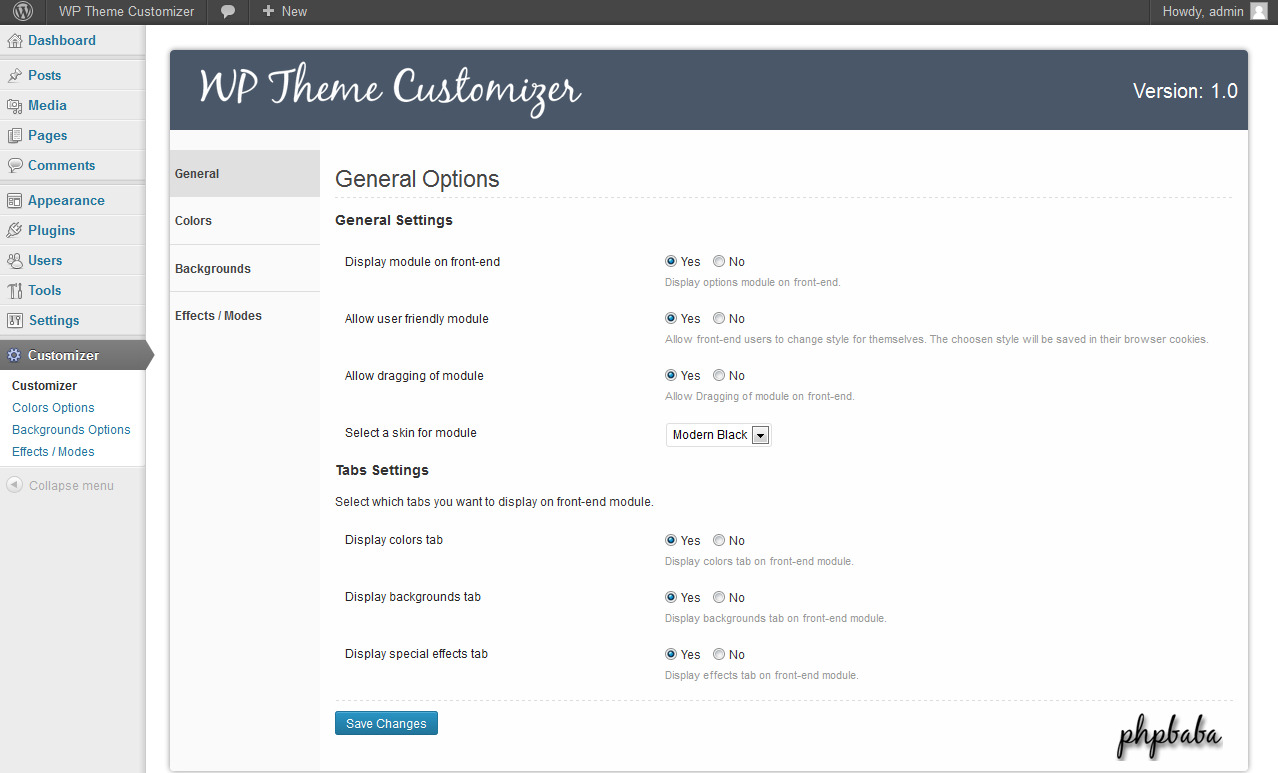Click the Media icon in sidebar
The width and height of the screenshot is (1278, 773).
(15, 106)
